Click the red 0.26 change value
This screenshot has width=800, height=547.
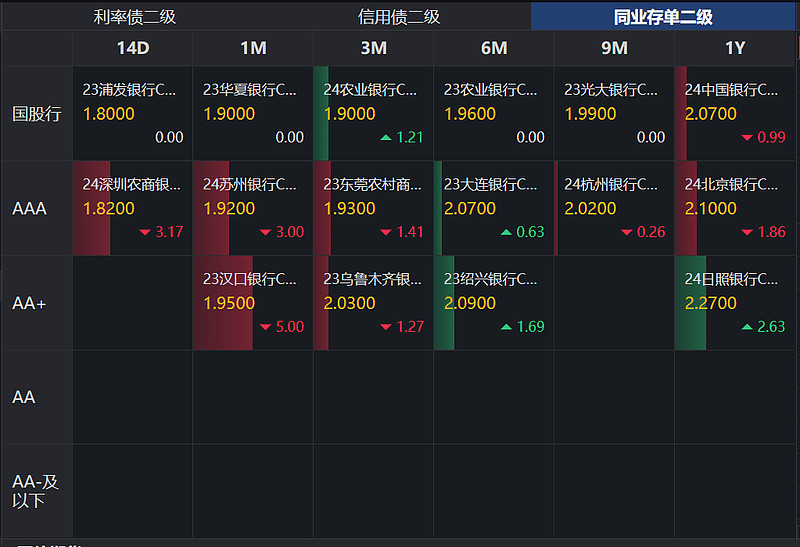click(651, 232)
